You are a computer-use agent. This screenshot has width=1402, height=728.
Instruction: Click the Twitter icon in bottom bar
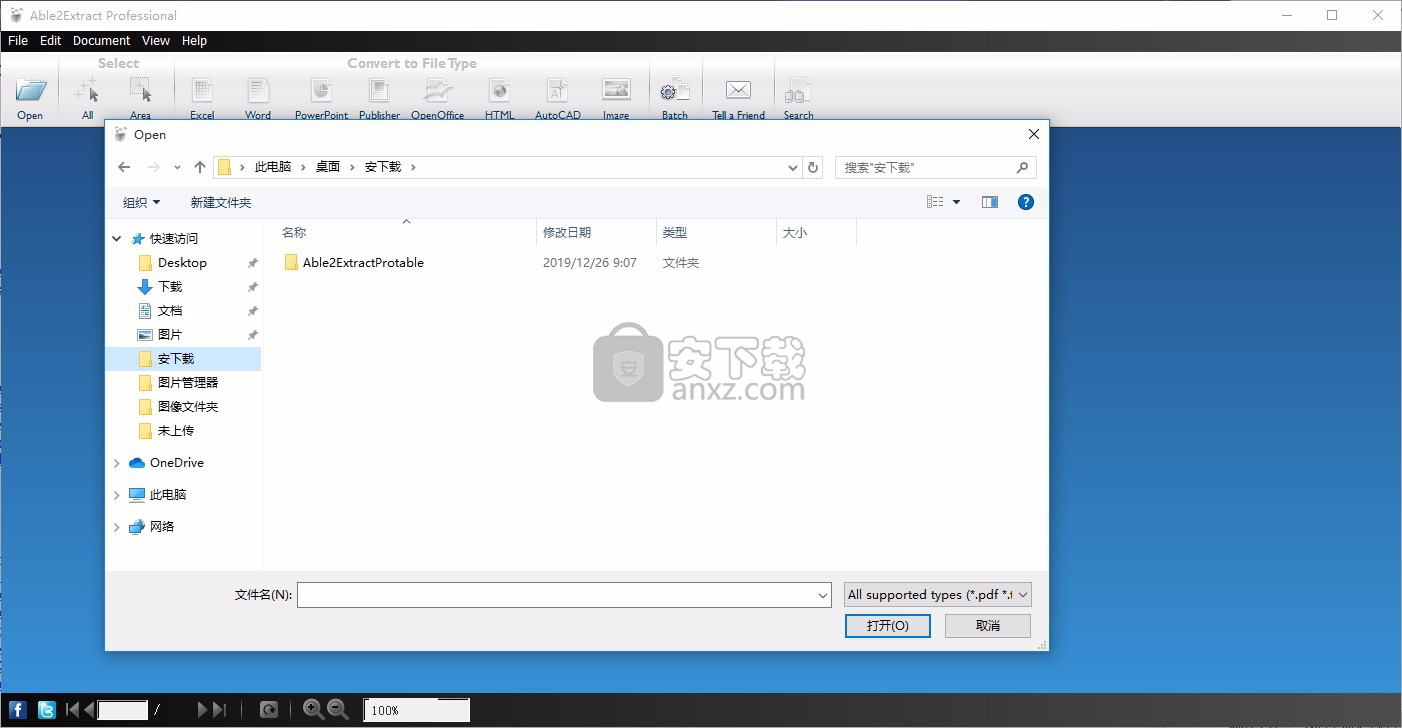46,710
